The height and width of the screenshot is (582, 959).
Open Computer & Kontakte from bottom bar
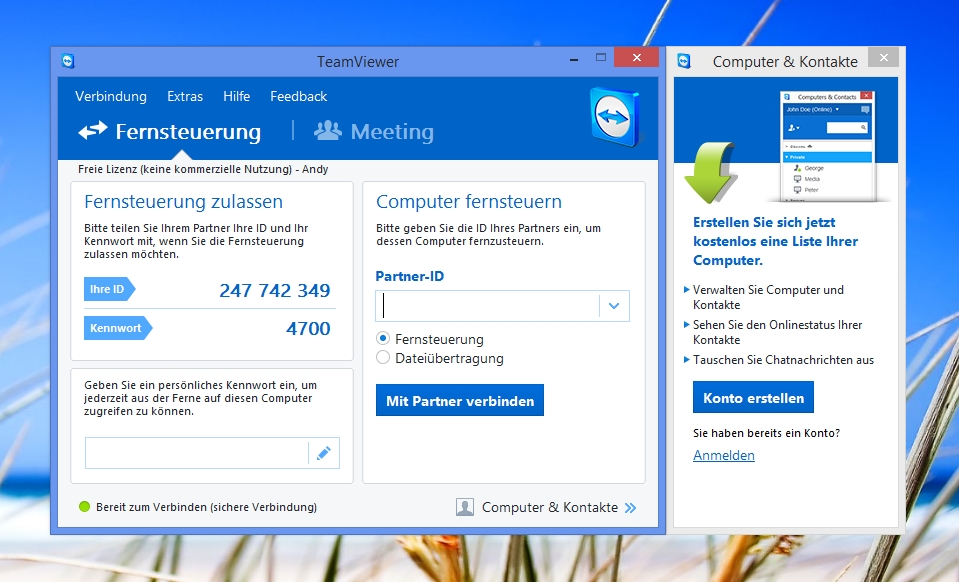[x=546, y=507]
